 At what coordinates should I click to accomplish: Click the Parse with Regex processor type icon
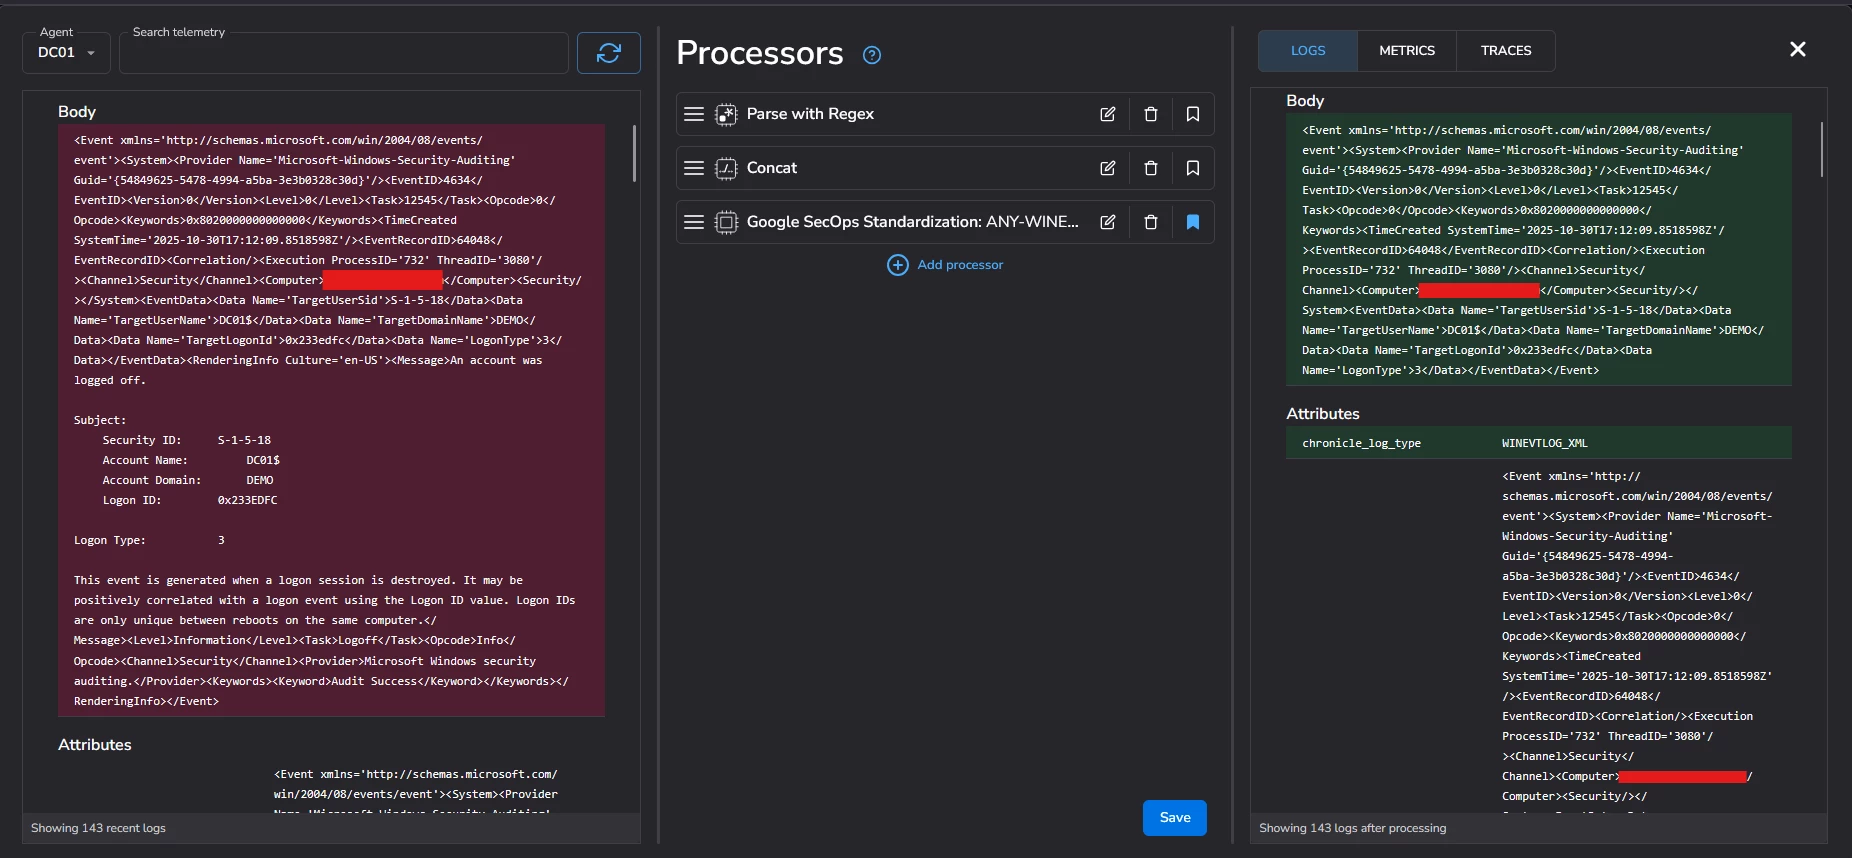726,114
